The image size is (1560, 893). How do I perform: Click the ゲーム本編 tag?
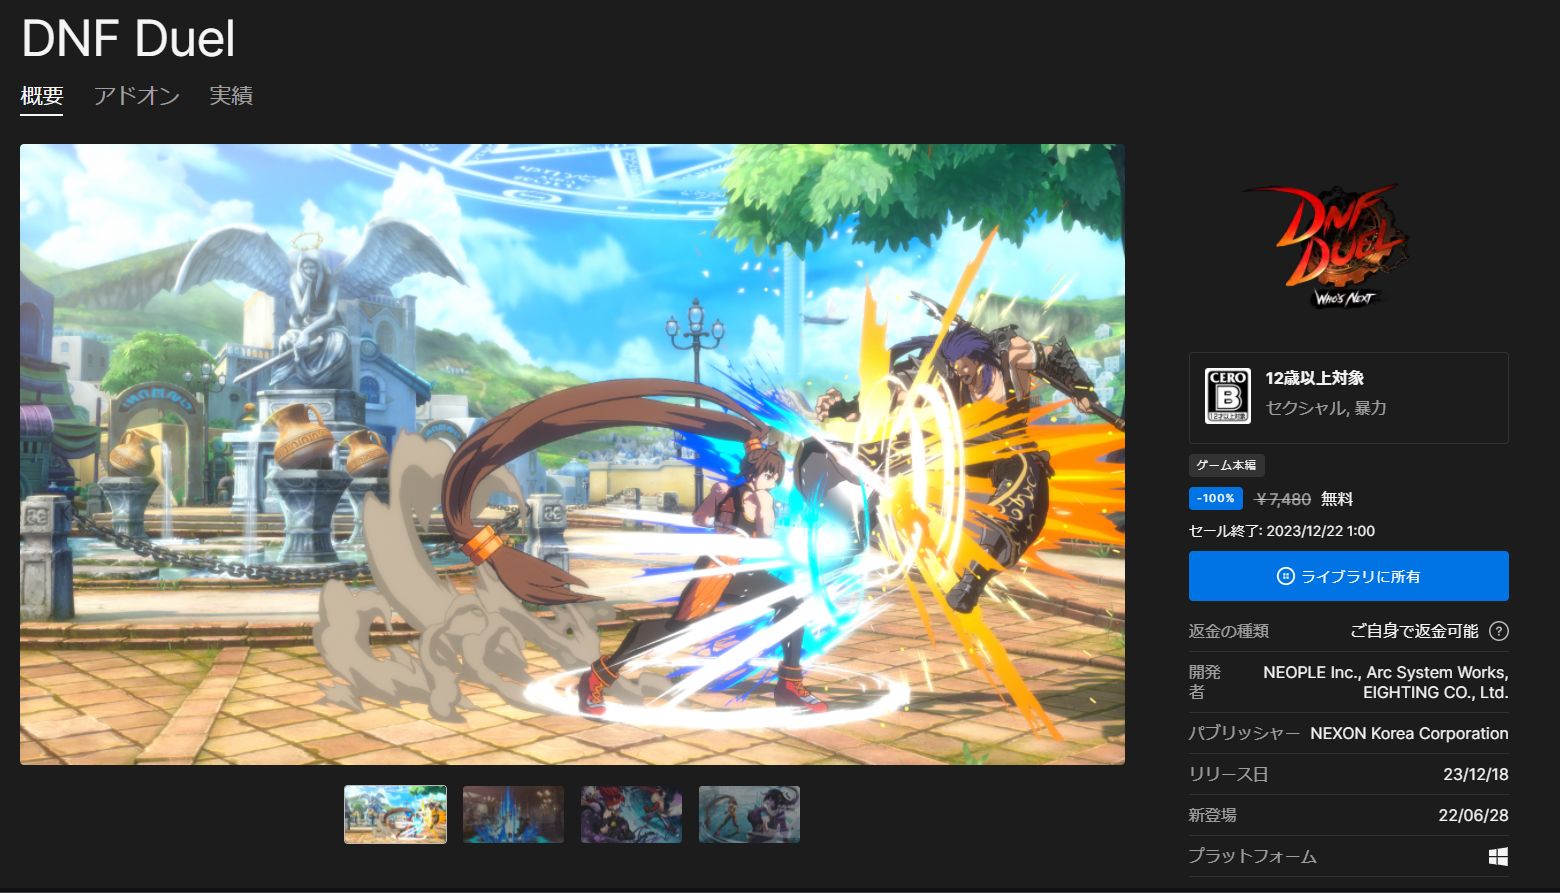1226,464
